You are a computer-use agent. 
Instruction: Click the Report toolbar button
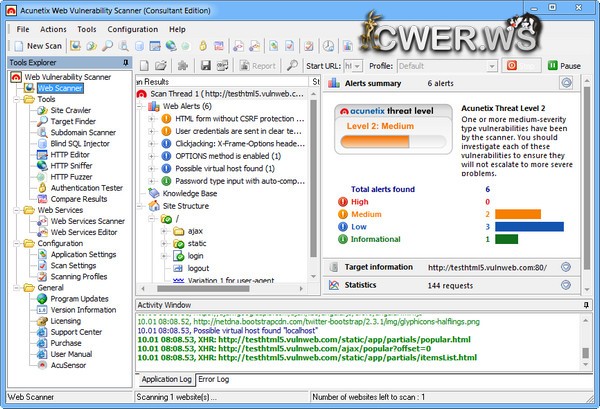click(x=258, y=66)
